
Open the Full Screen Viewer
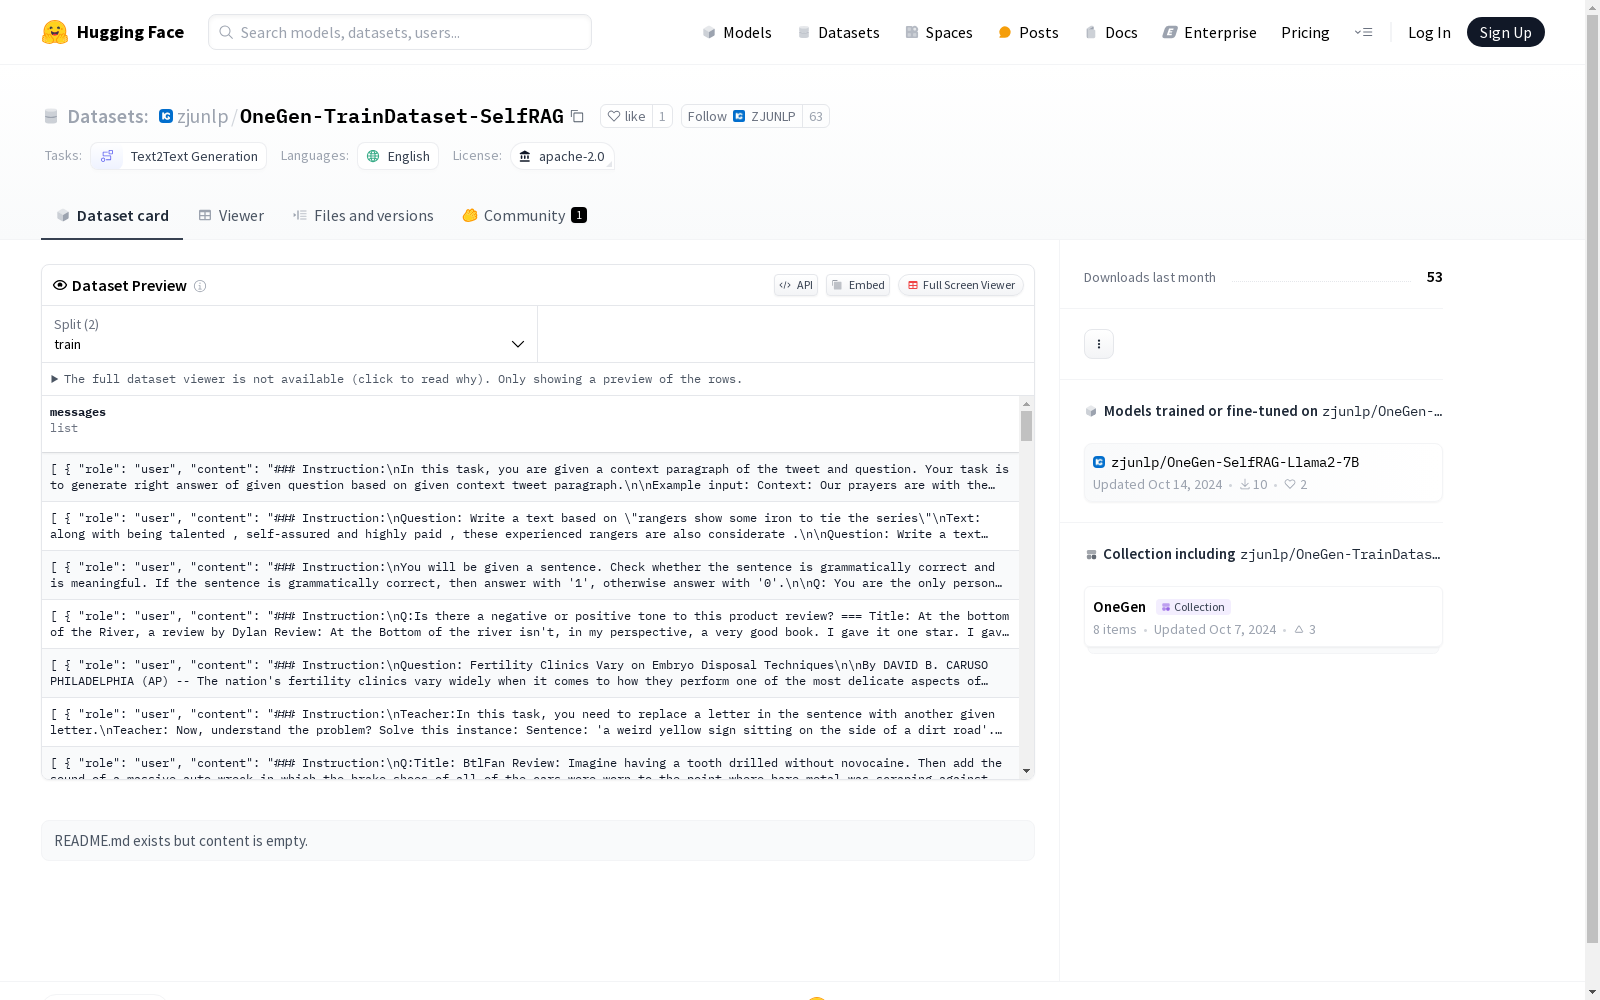pos(961,285)
